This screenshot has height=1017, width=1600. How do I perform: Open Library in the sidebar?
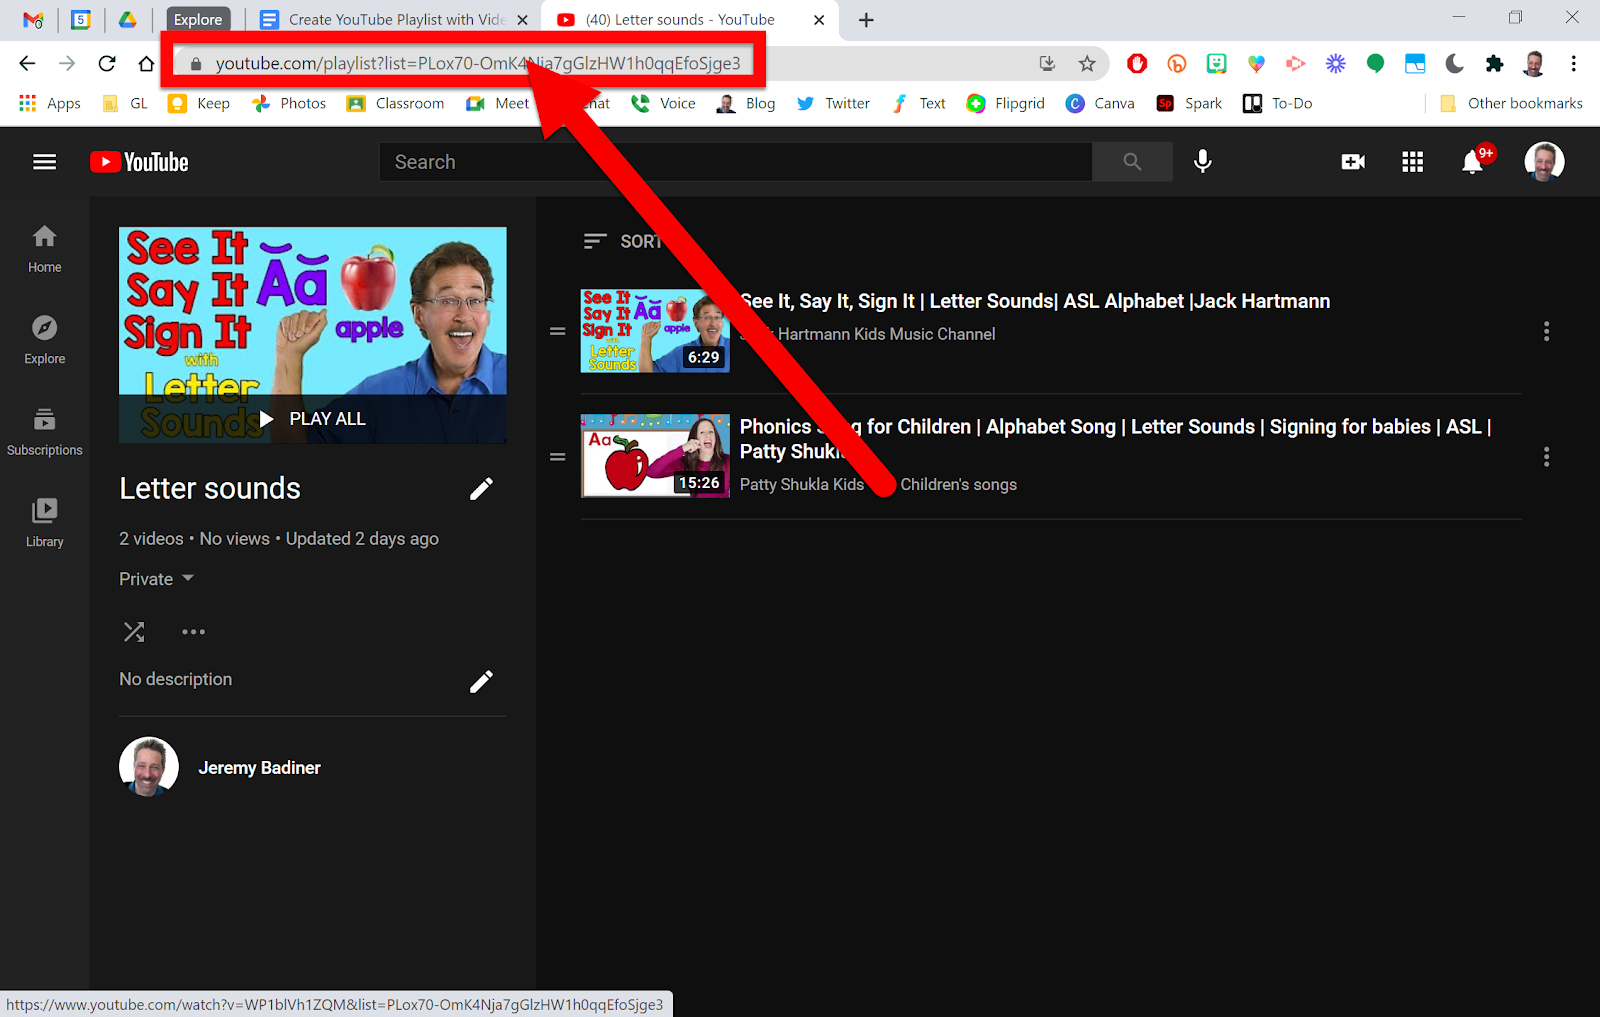click(45, 523)
